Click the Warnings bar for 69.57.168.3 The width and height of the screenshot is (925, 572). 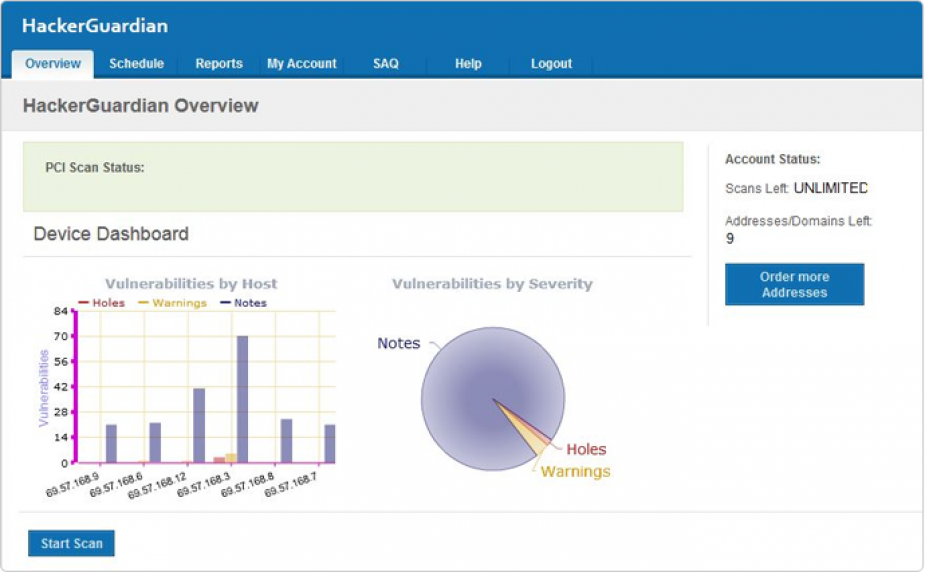point(231,458)
